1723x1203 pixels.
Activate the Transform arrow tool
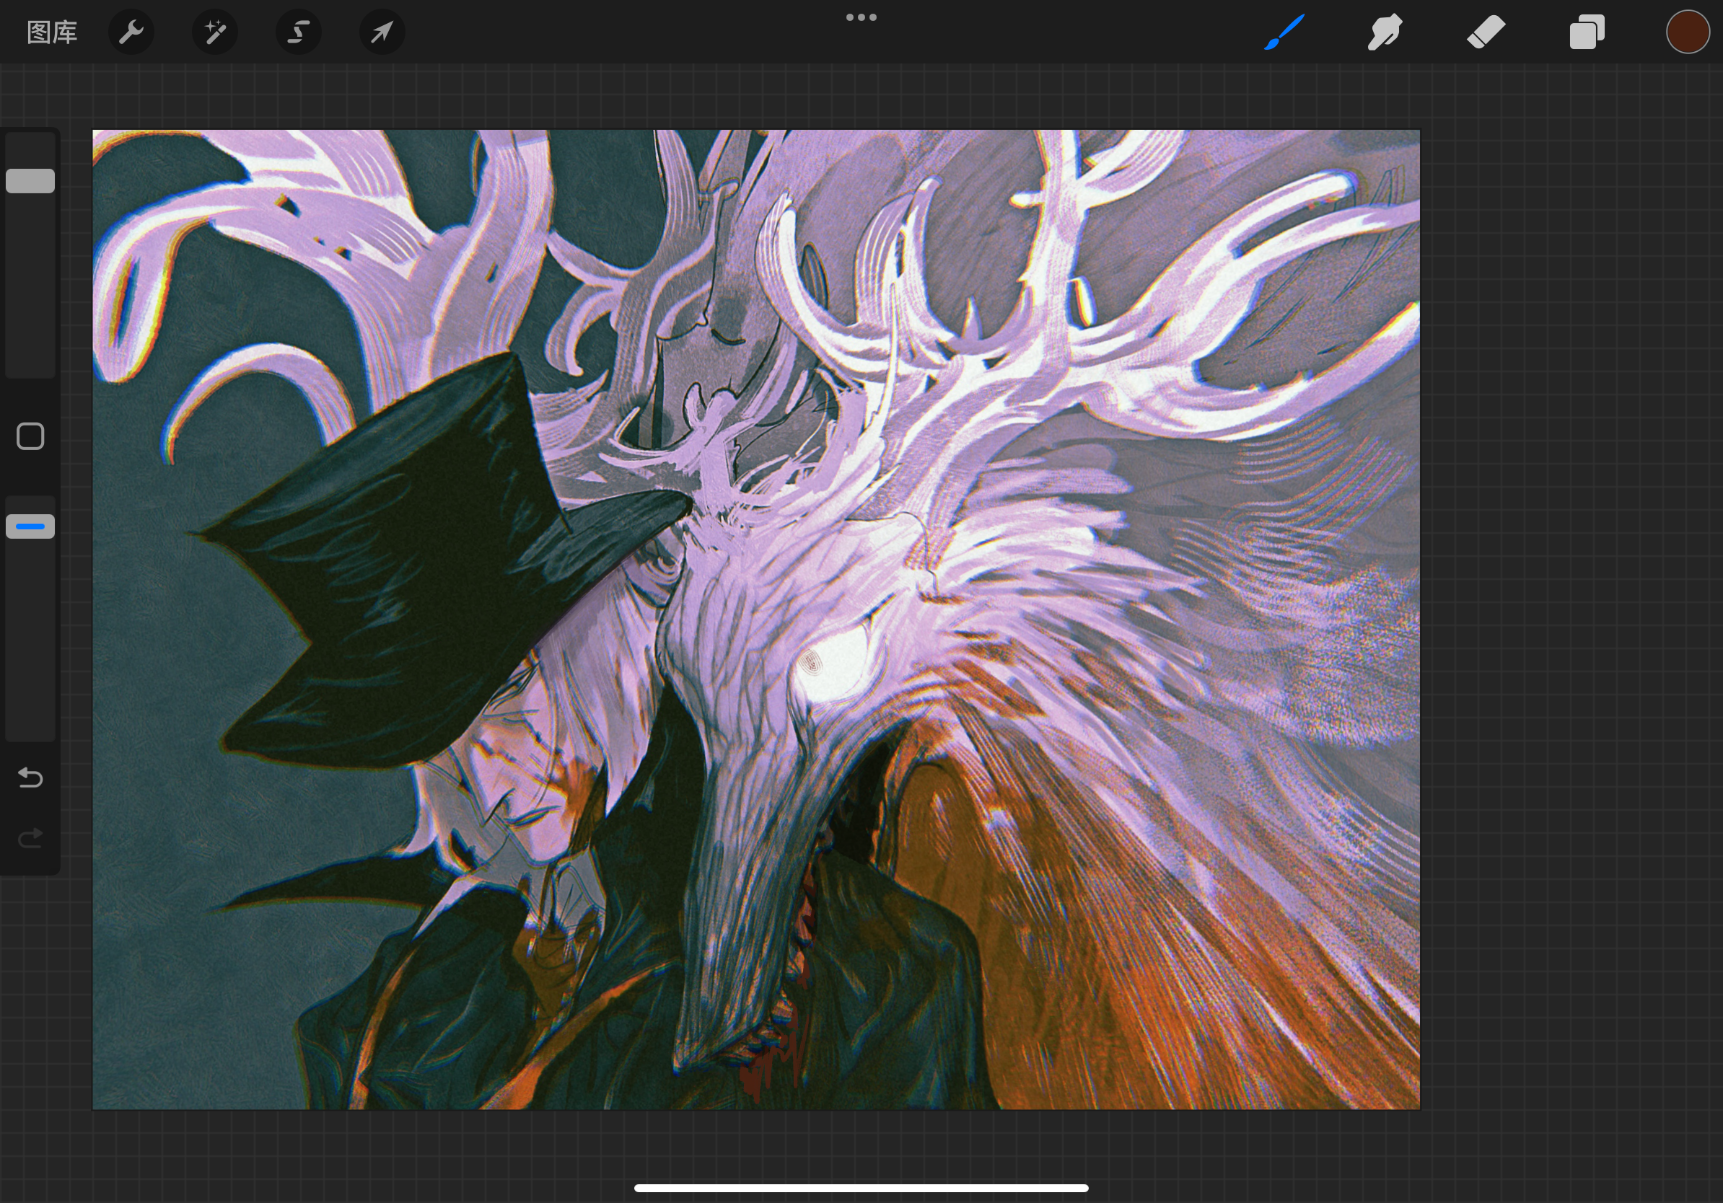coord(382,32)
